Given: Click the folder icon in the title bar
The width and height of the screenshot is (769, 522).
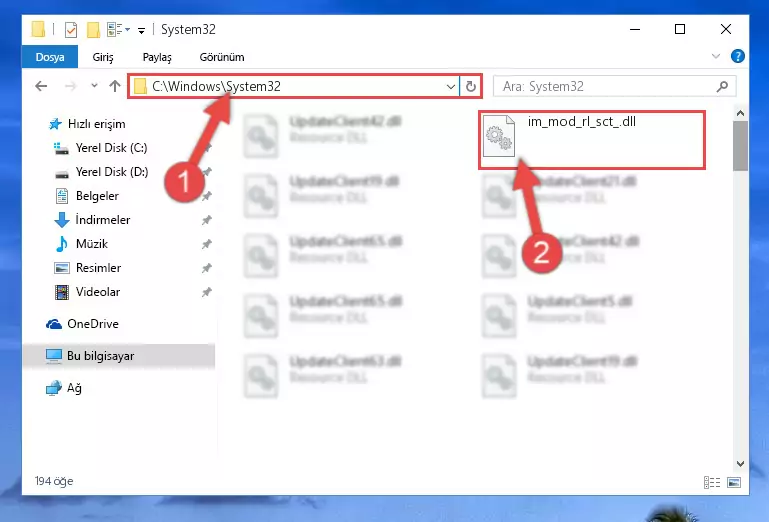Looking at the screenshot, I should [38, 29].
